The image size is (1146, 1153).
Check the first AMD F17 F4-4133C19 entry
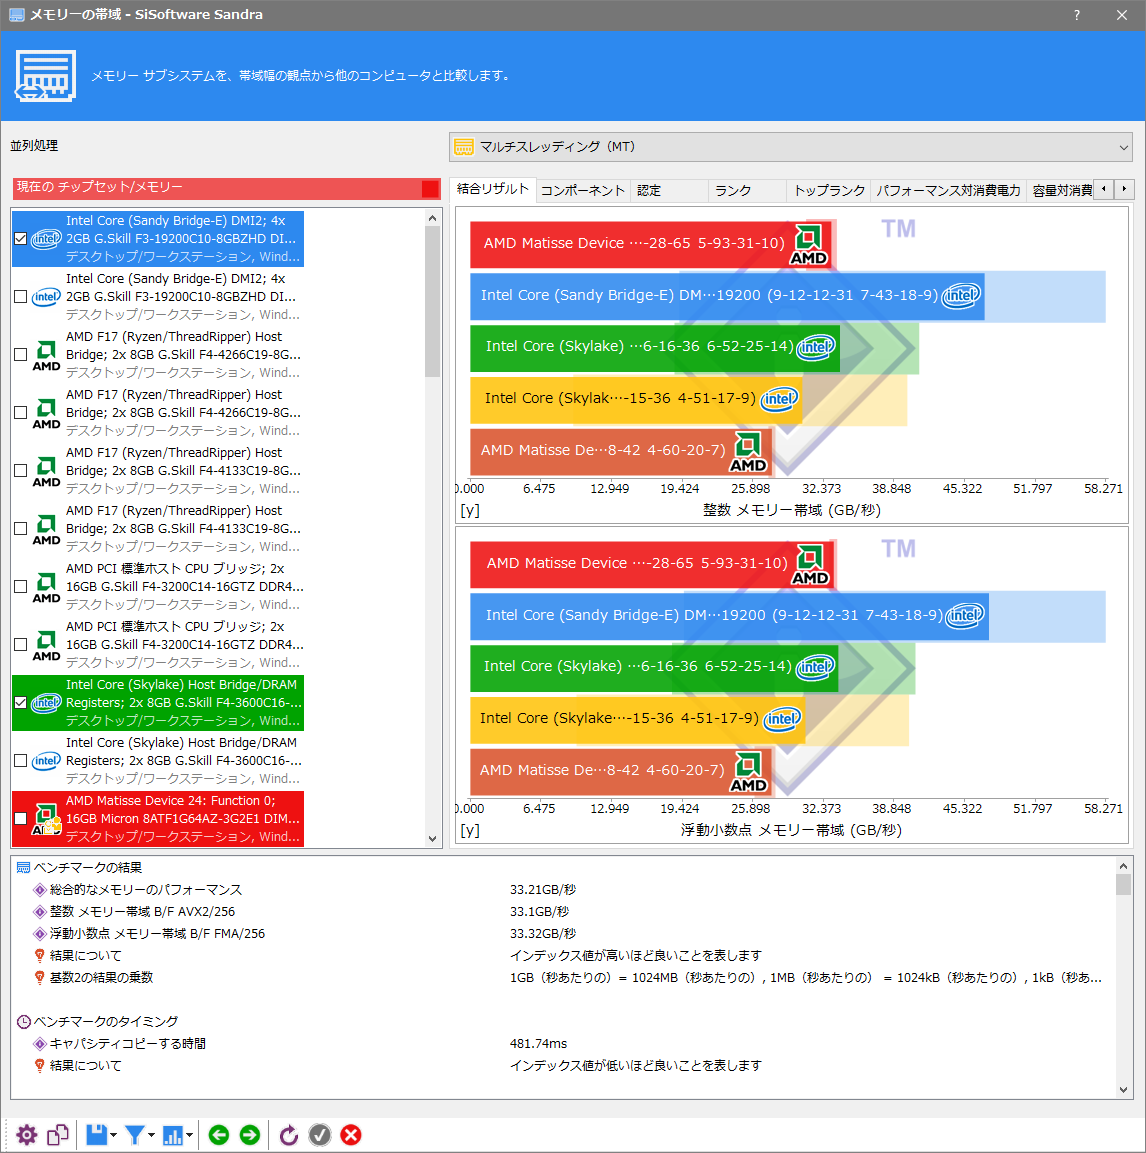tap(21, 471)
